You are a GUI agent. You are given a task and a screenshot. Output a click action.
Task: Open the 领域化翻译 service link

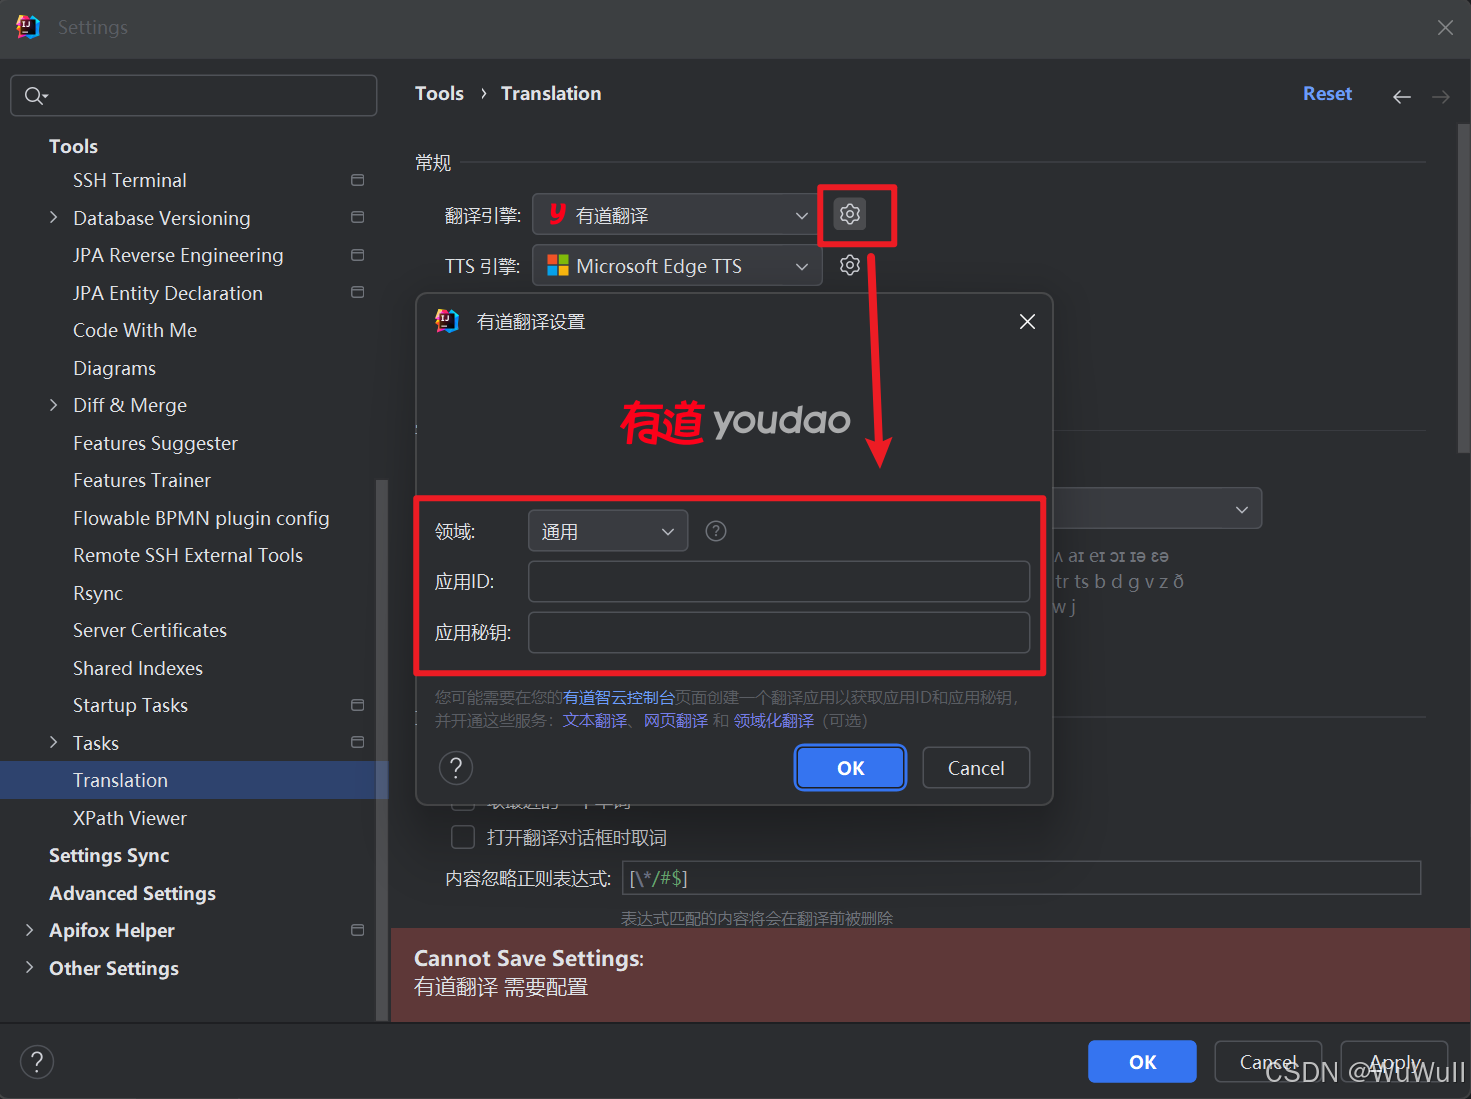(x=774, y=720)
